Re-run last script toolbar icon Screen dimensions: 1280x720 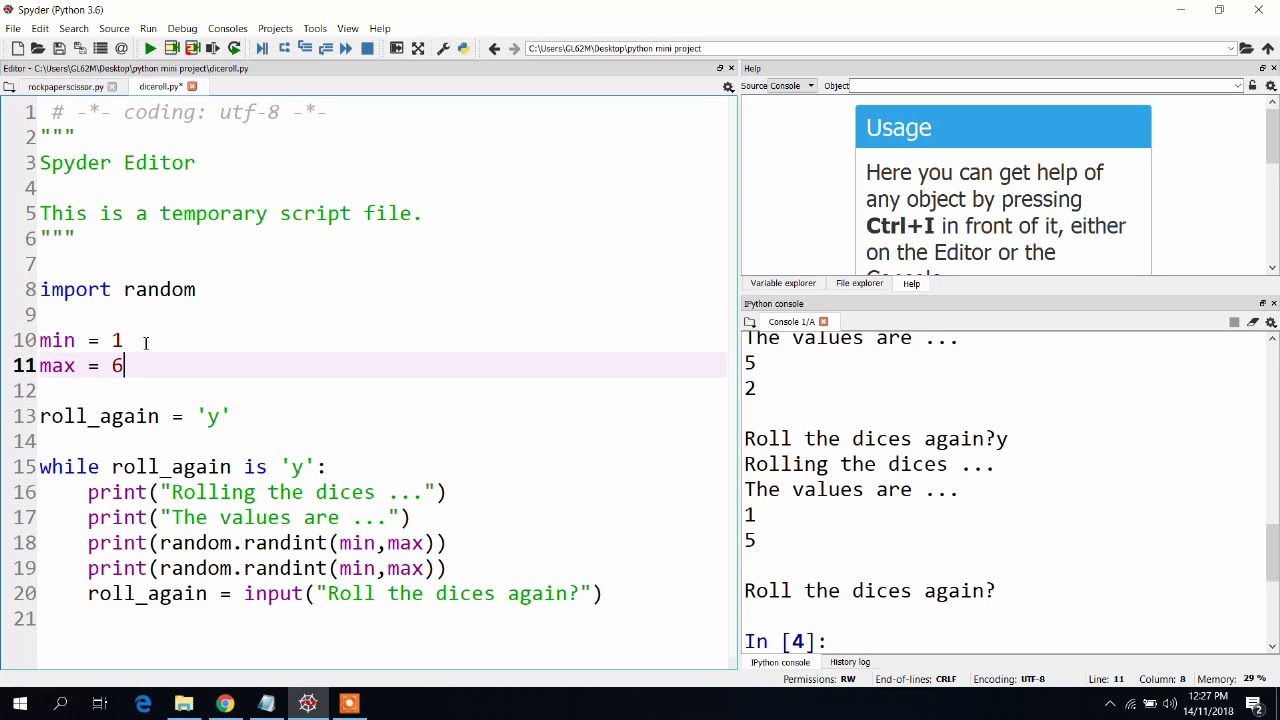[x=234, y=48]
